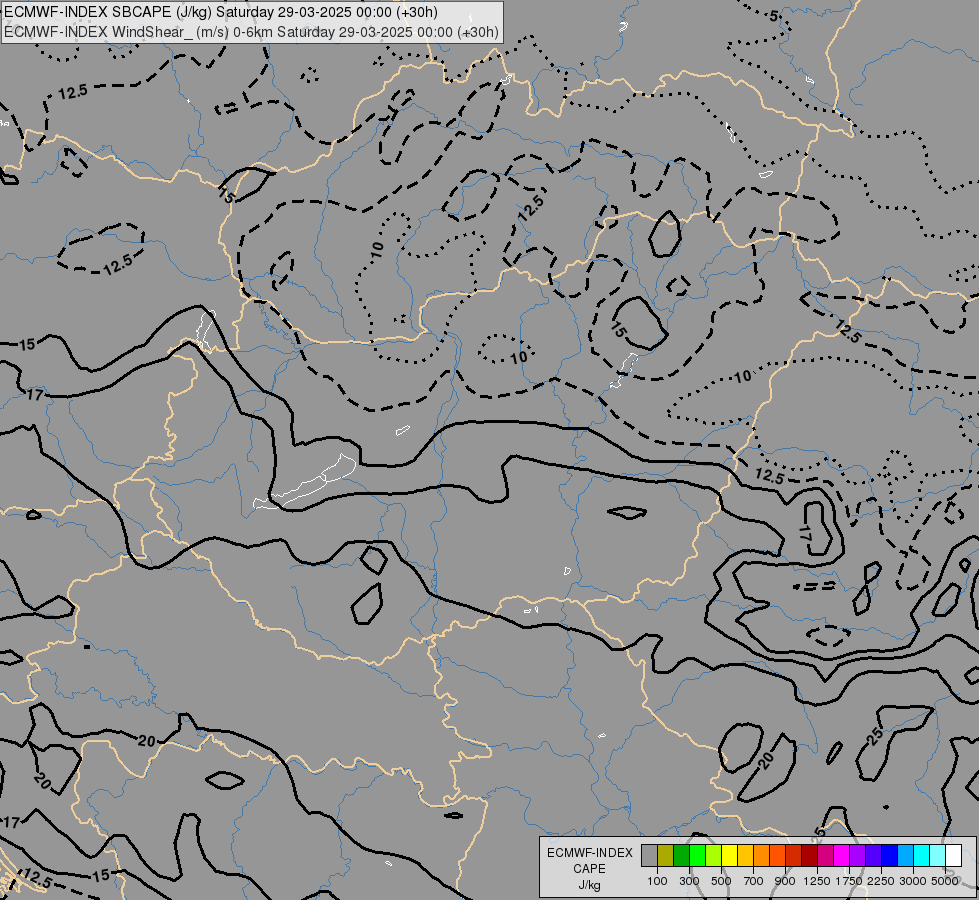
Task: Click the legend value 1250
Action: click(817, 881)
